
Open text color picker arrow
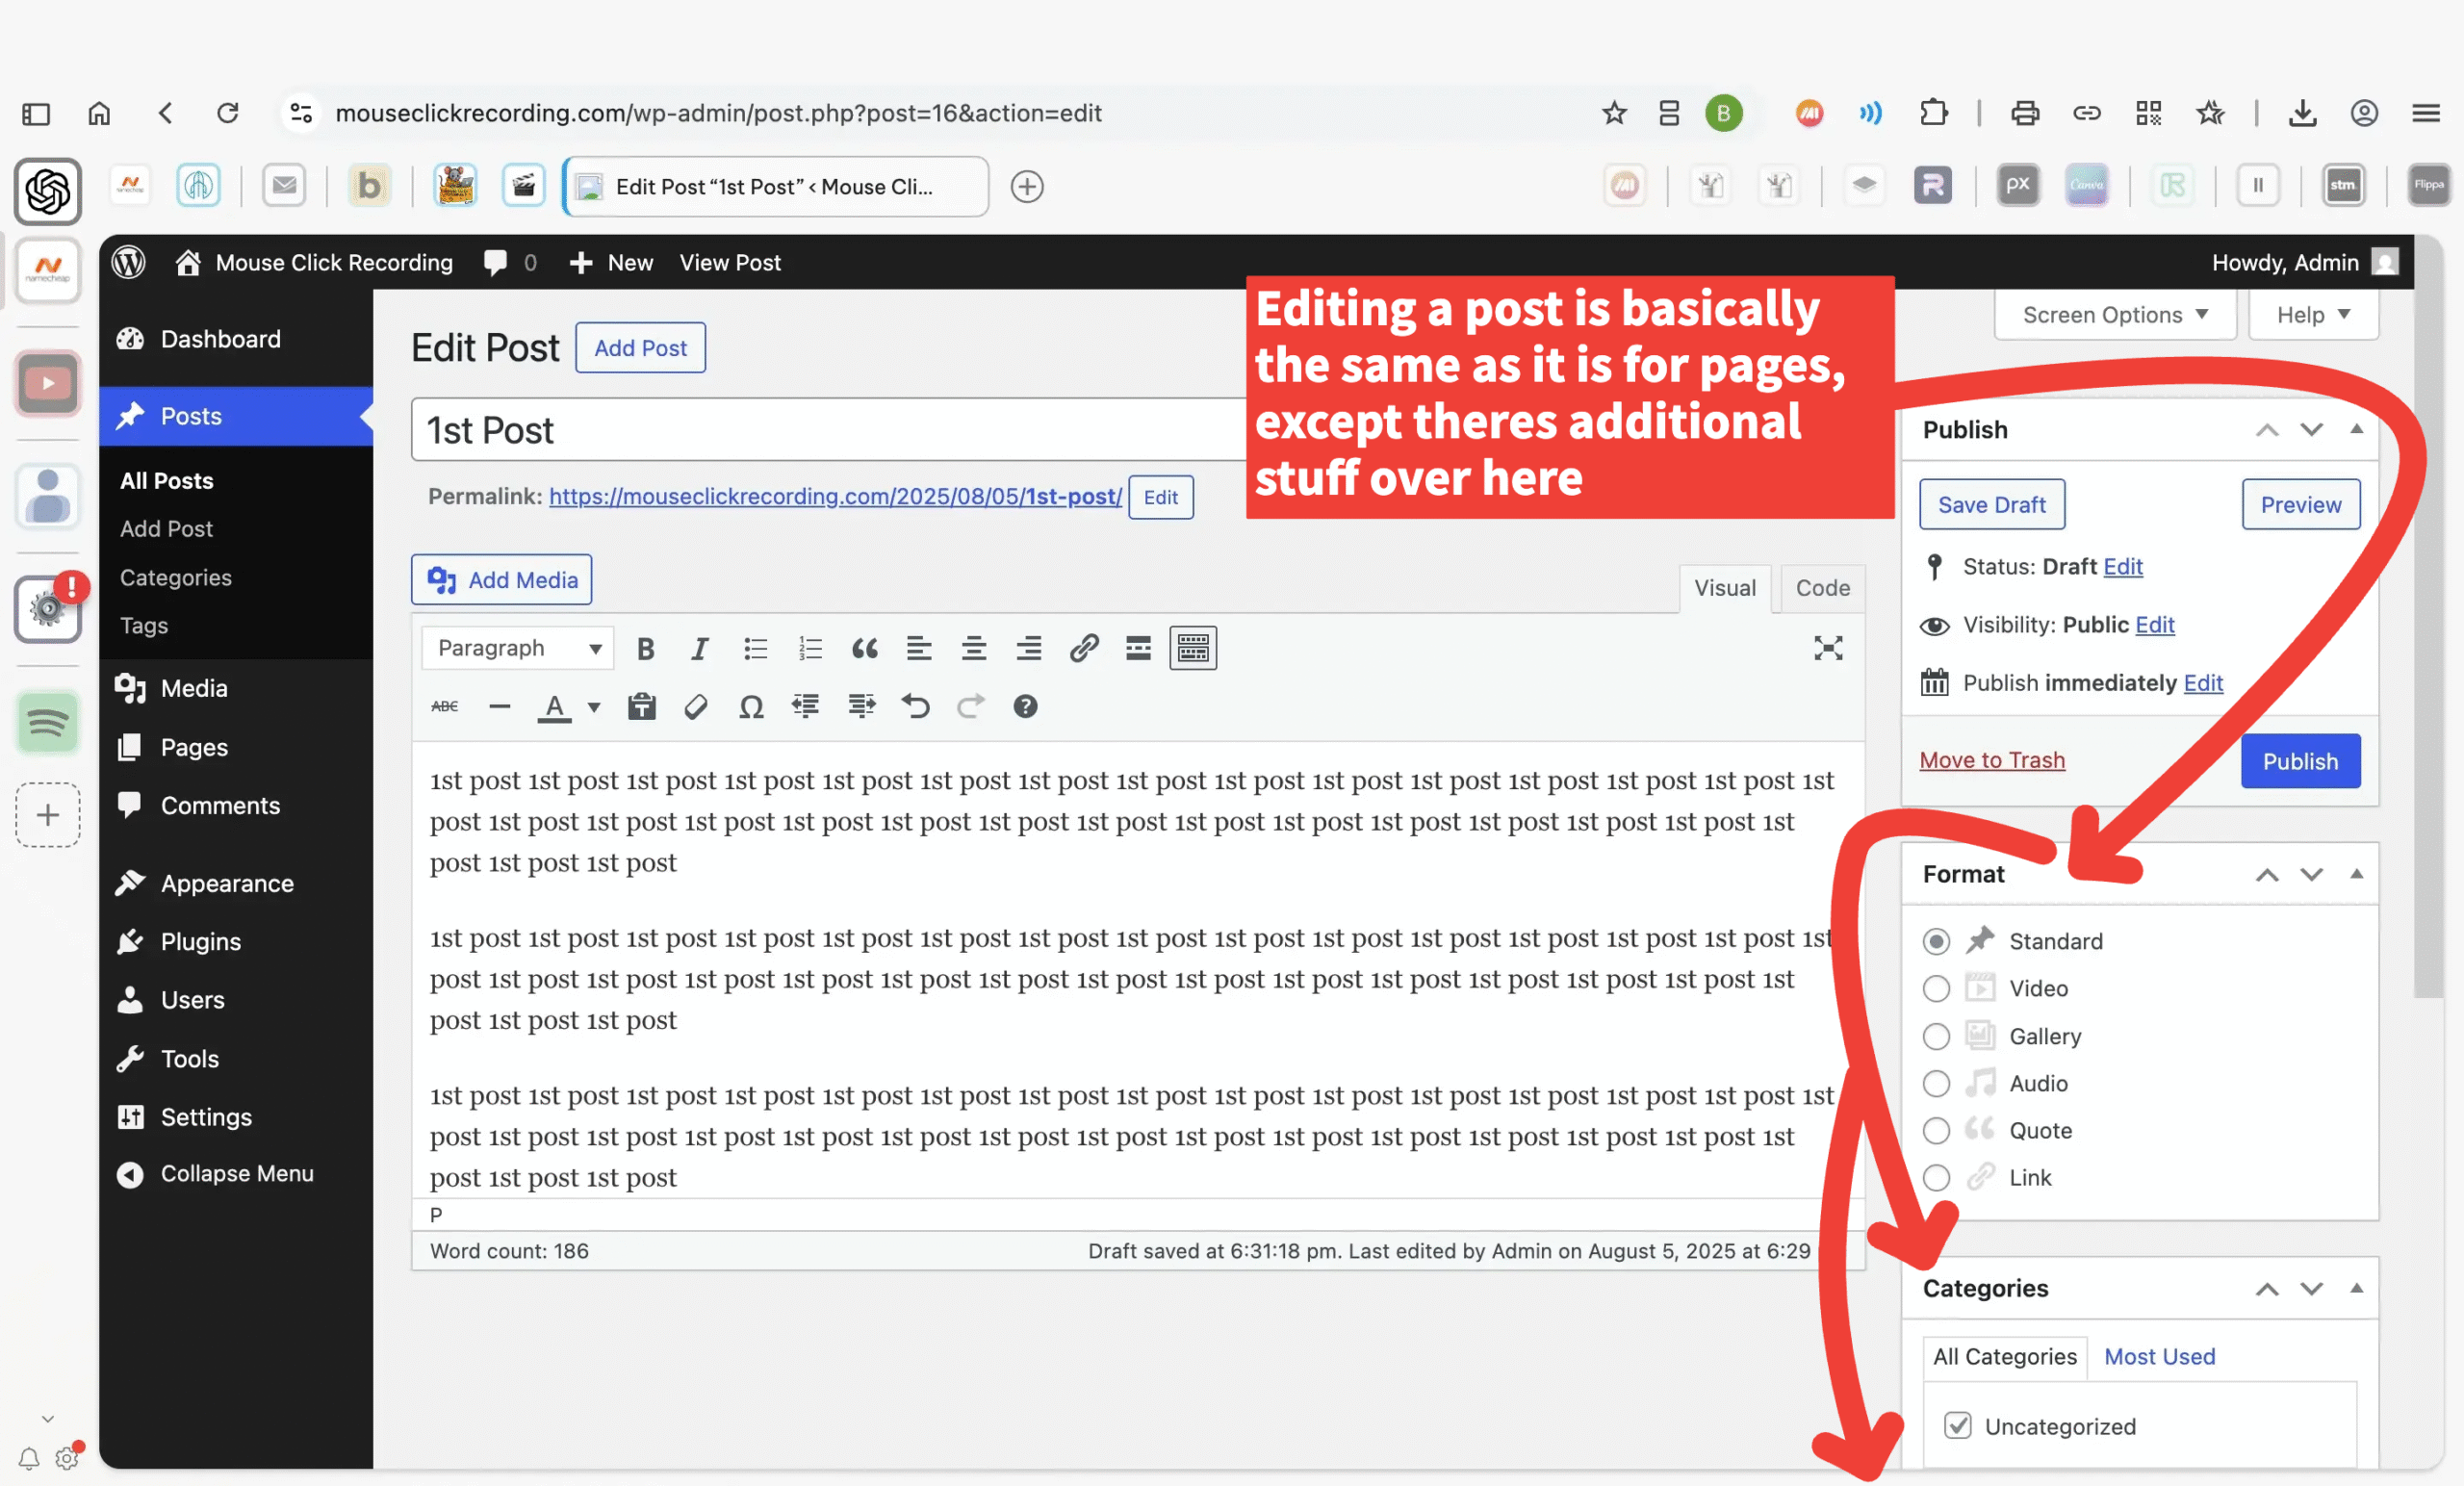pyautogui.click(x=594, y=707)
